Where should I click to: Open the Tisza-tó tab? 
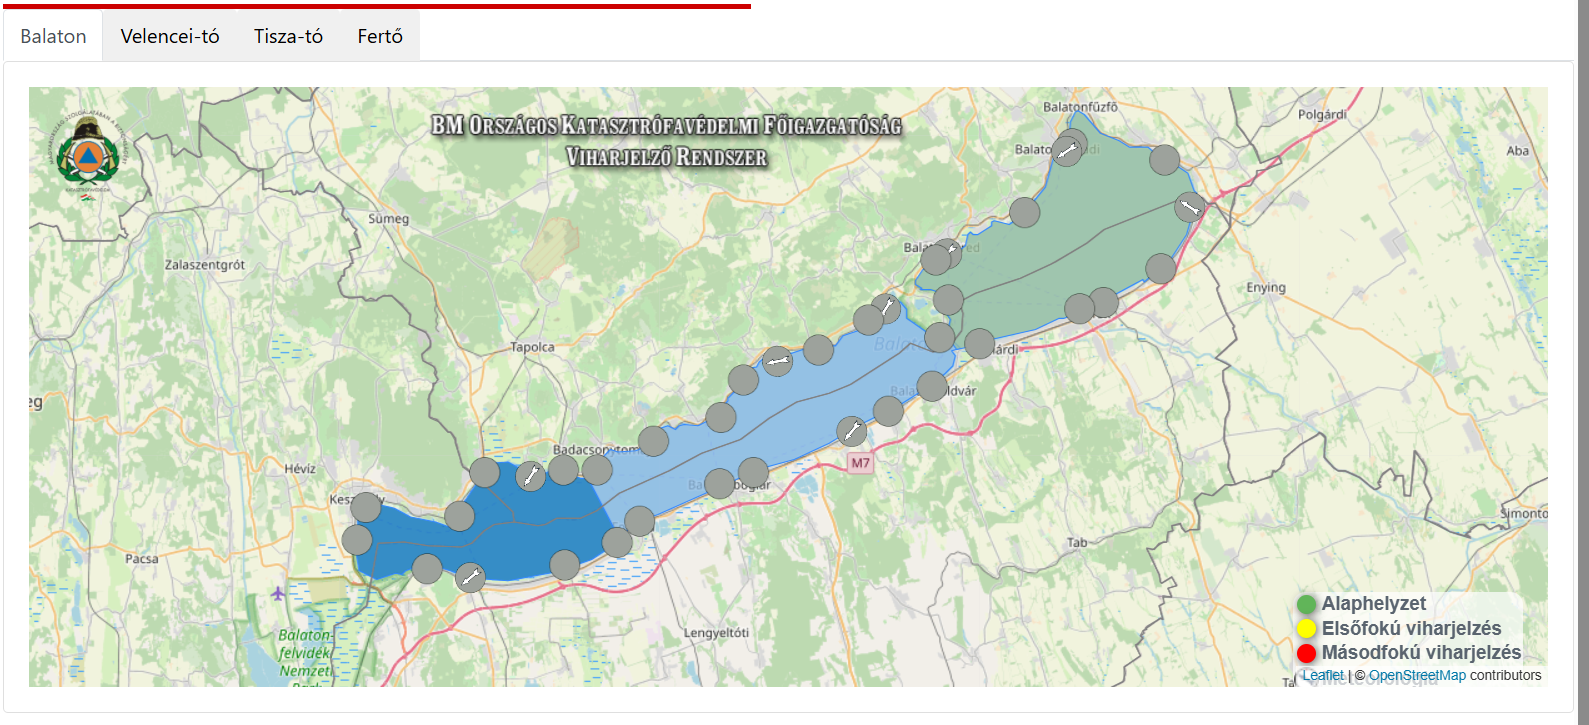[x=288, y=37]
